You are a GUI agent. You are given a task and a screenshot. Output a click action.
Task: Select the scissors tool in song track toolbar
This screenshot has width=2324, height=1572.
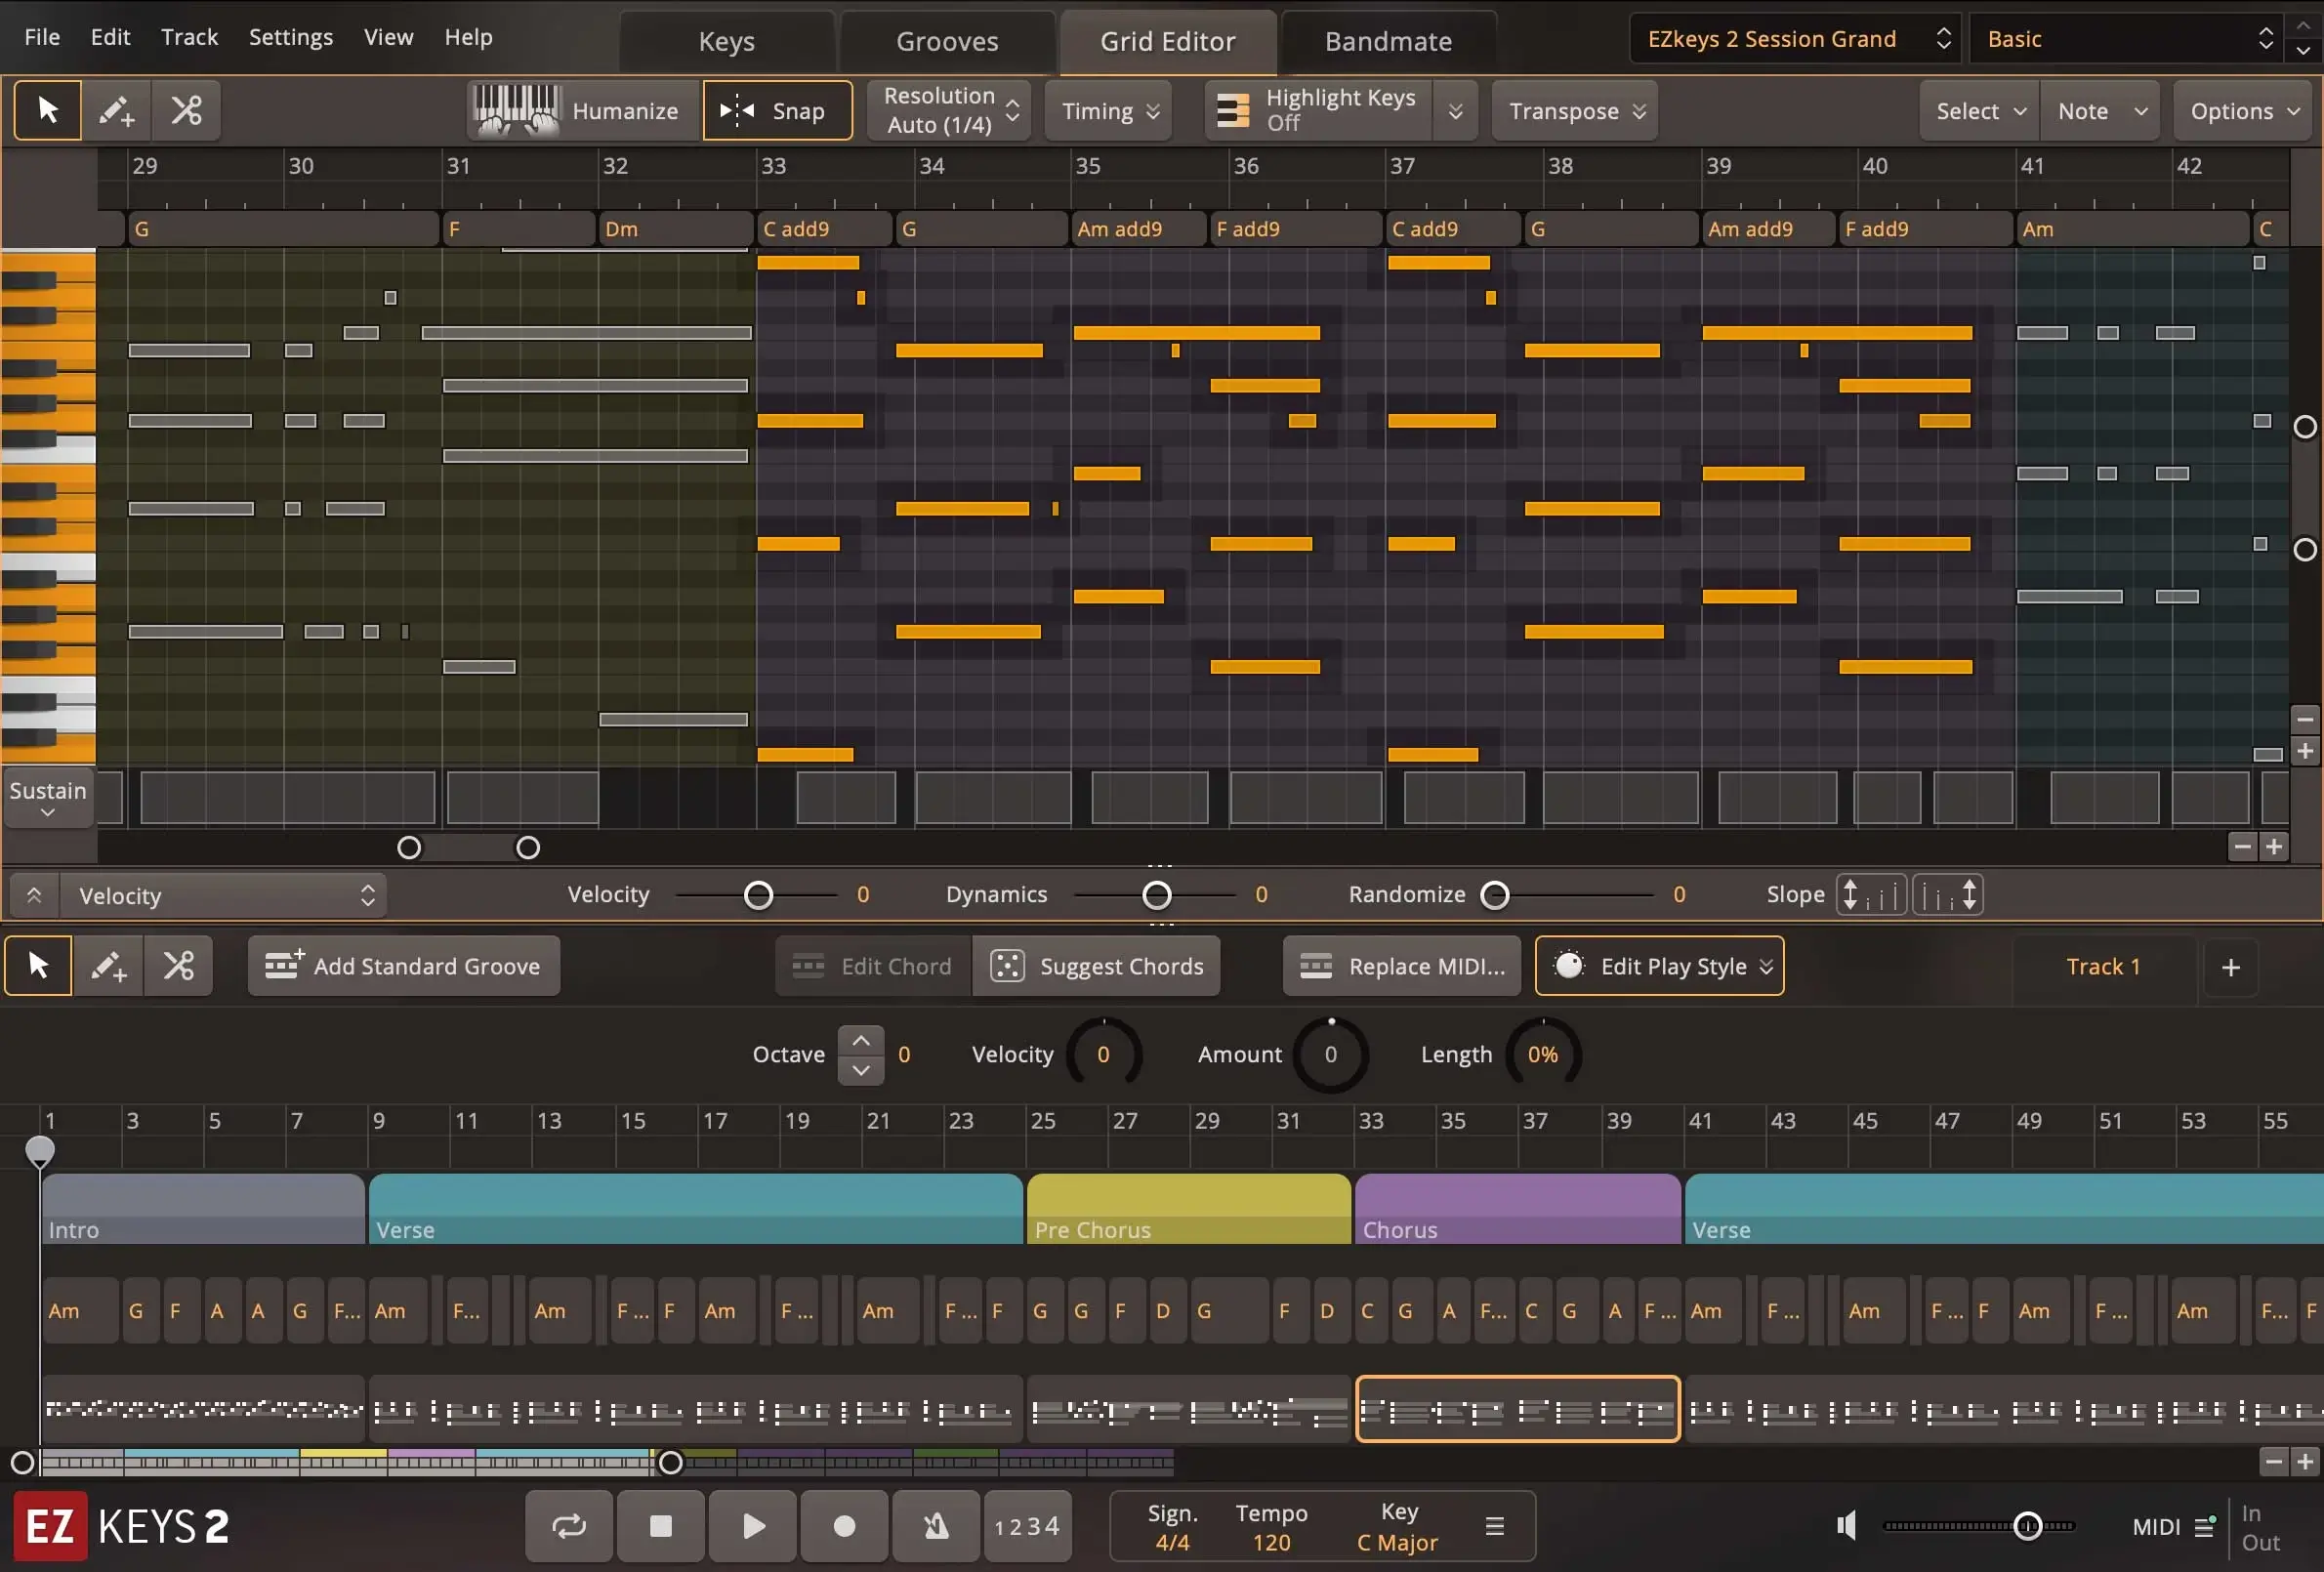coord(179,966)
